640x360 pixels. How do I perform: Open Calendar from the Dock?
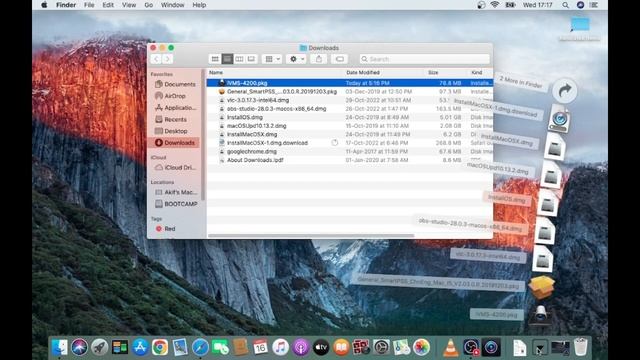[x=260, y=347]
